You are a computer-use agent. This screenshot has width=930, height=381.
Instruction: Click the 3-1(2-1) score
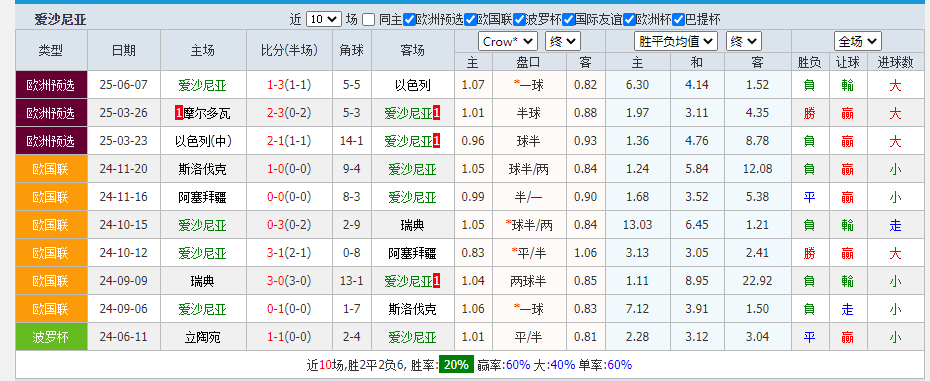click(x=289, y=253)
